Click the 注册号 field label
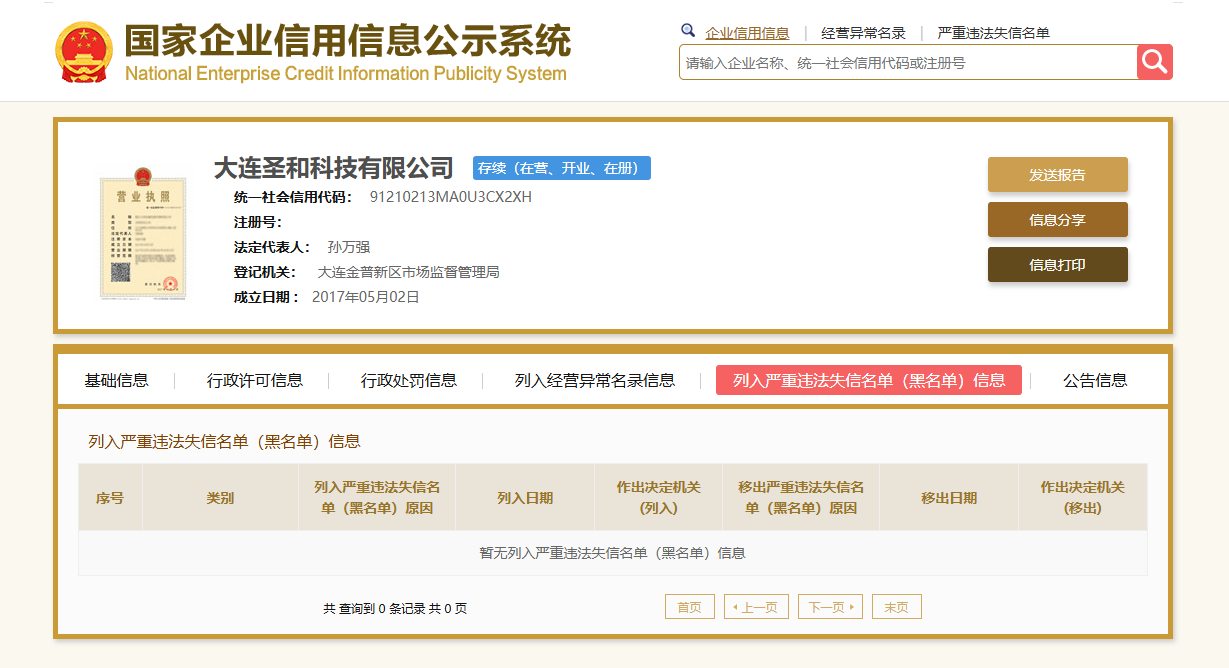The image size is (1229, 668). (258, 222)
